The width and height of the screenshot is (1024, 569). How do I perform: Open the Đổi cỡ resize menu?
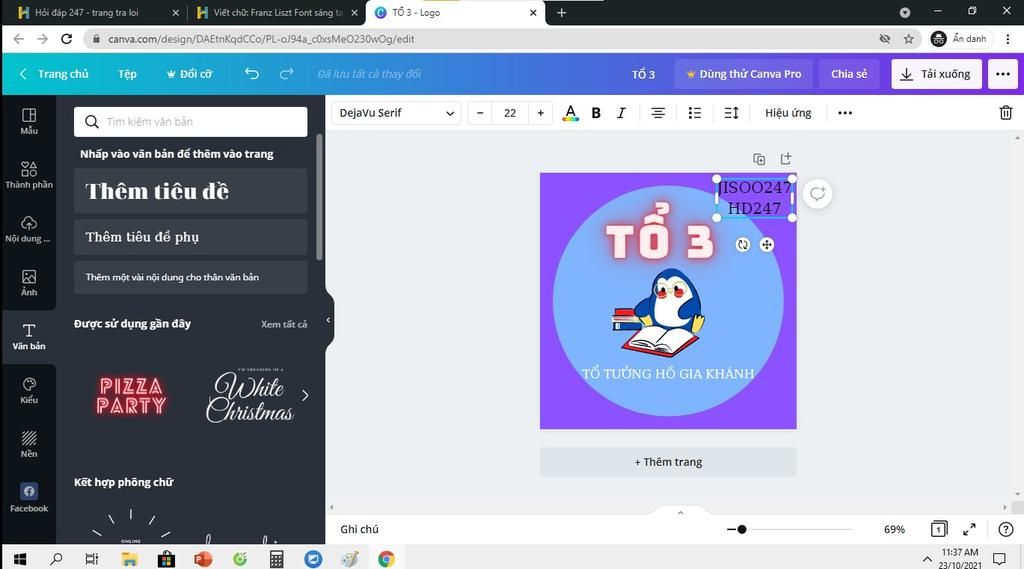[x=189, y=74]
